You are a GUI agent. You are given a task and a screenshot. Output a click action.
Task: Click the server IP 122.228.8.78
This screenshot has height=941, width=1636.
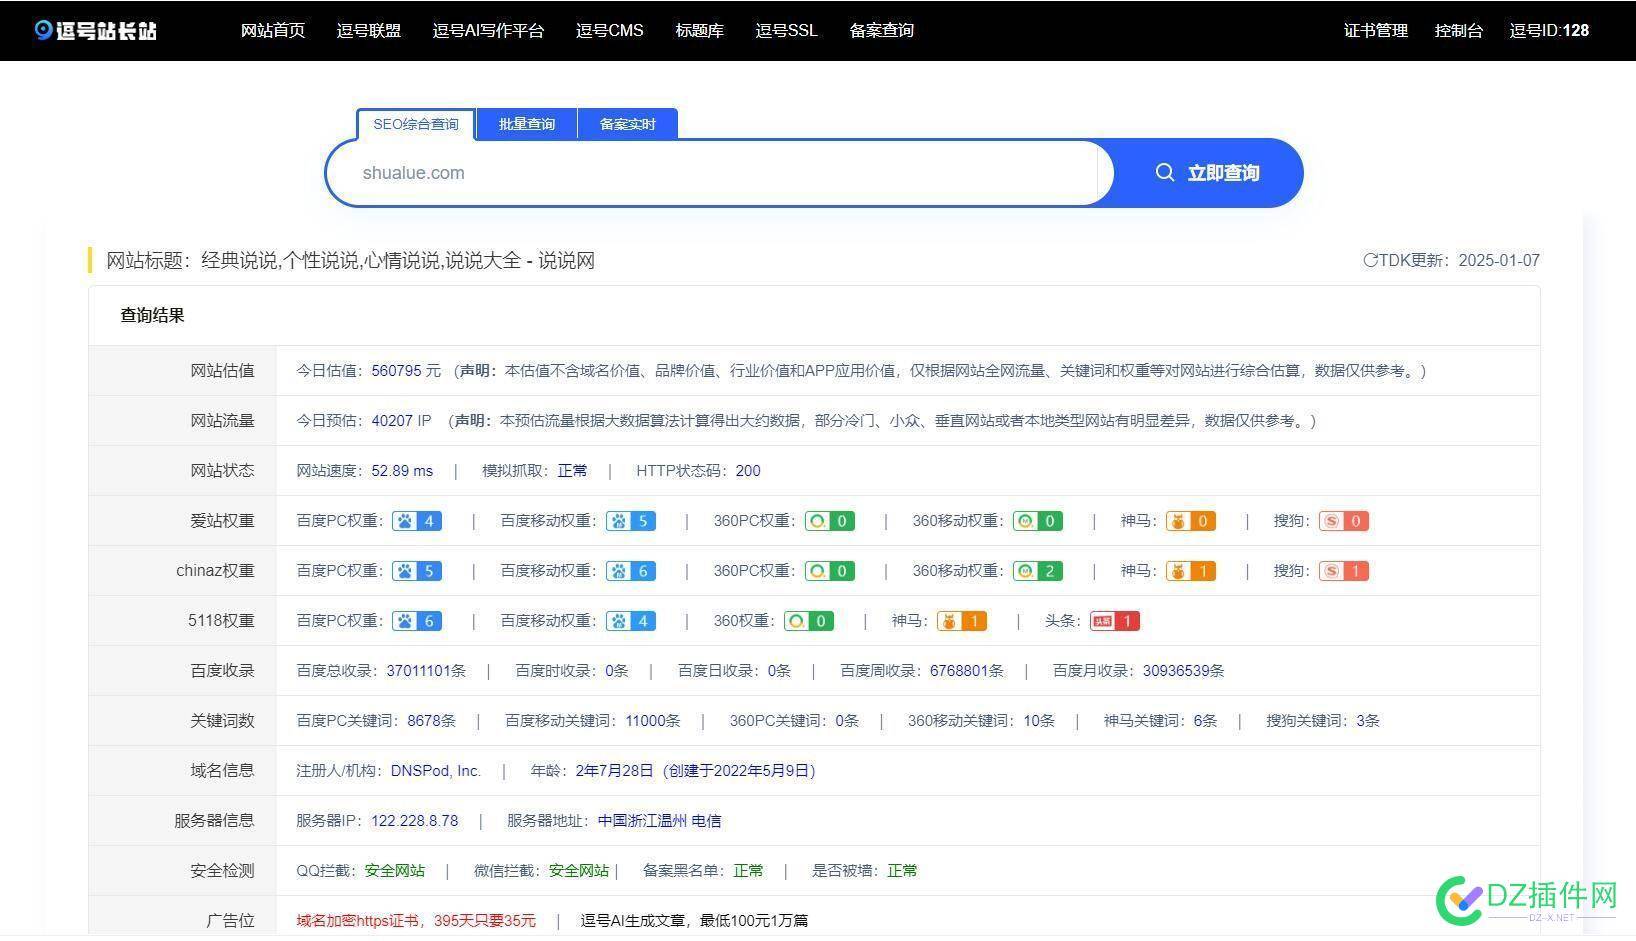point(414,821)
